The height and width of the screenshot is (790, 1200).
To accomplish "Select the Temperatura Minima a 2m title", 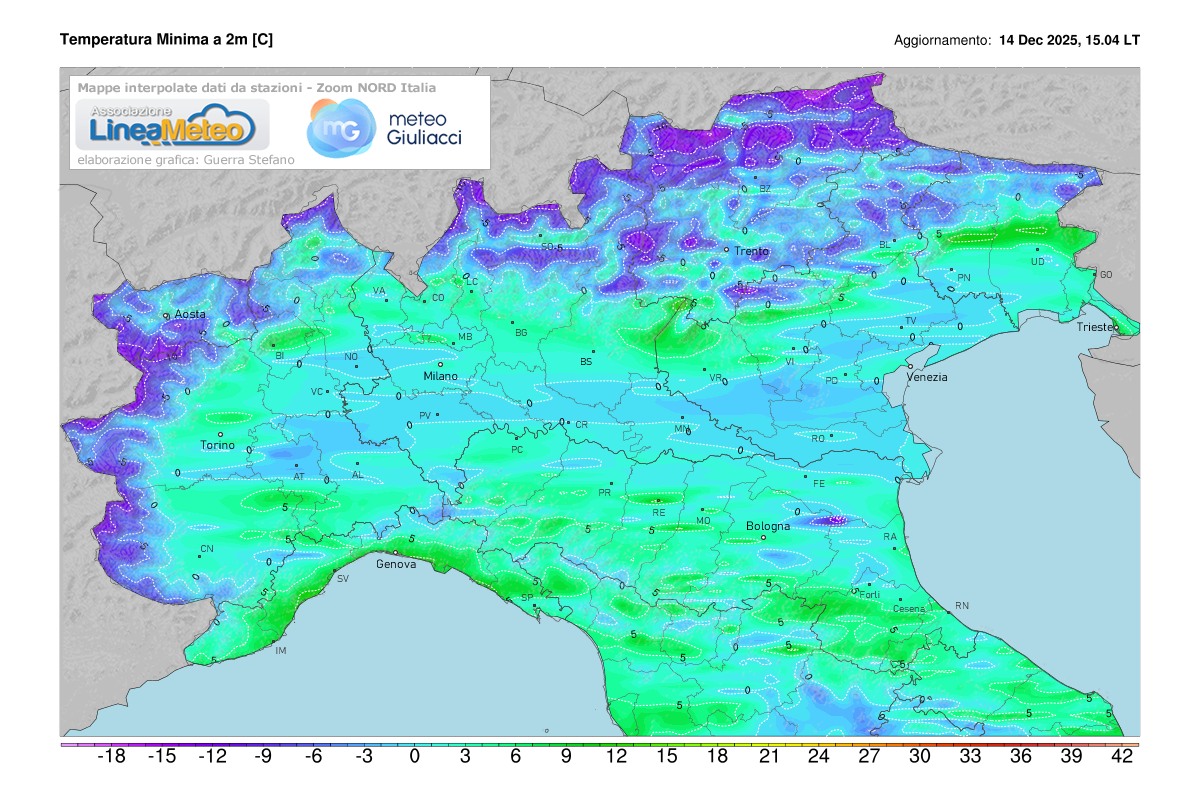I will click(167, 41).
